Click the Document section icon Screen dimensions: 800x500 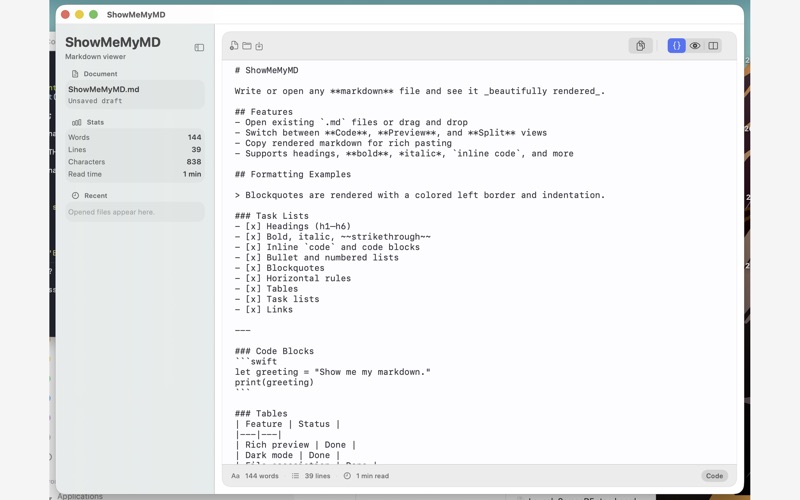point(75,74)
